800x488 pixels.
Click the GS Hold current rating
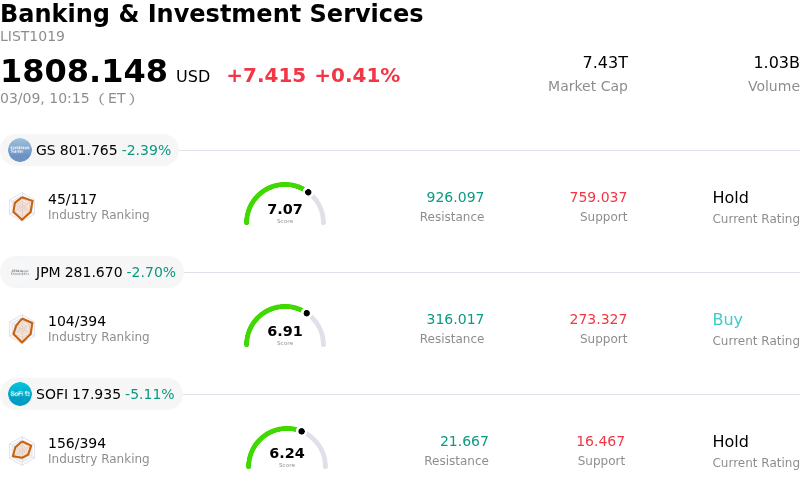[730, 198]
